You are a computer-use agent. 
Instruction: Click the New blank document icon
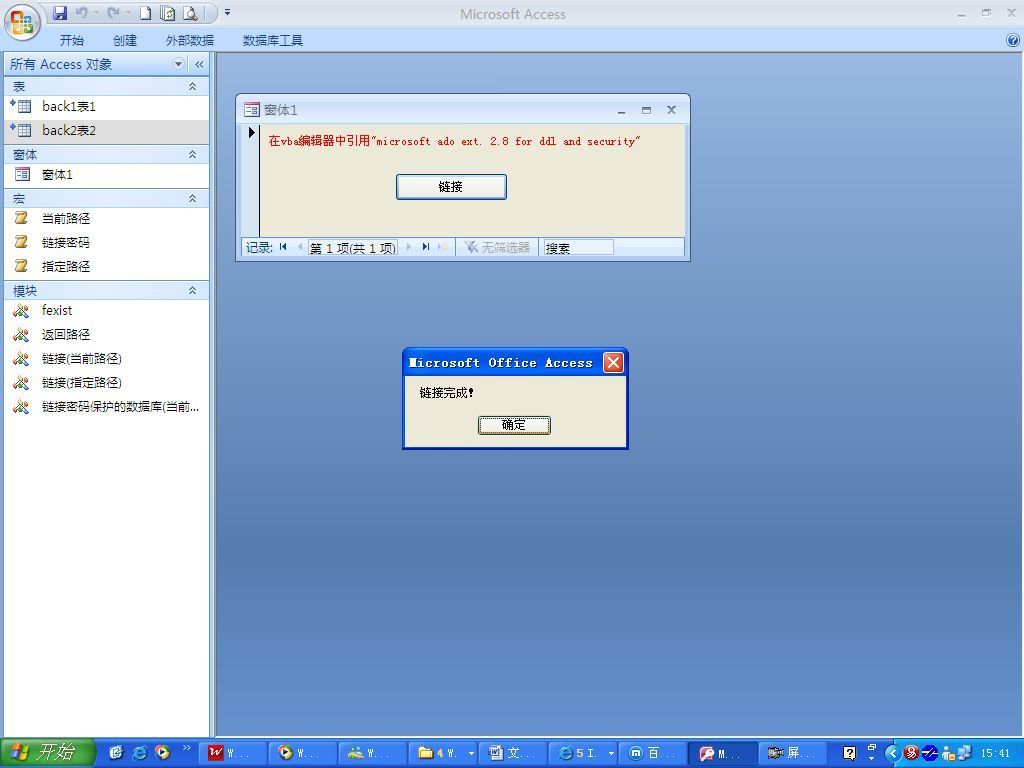(145, 12)
